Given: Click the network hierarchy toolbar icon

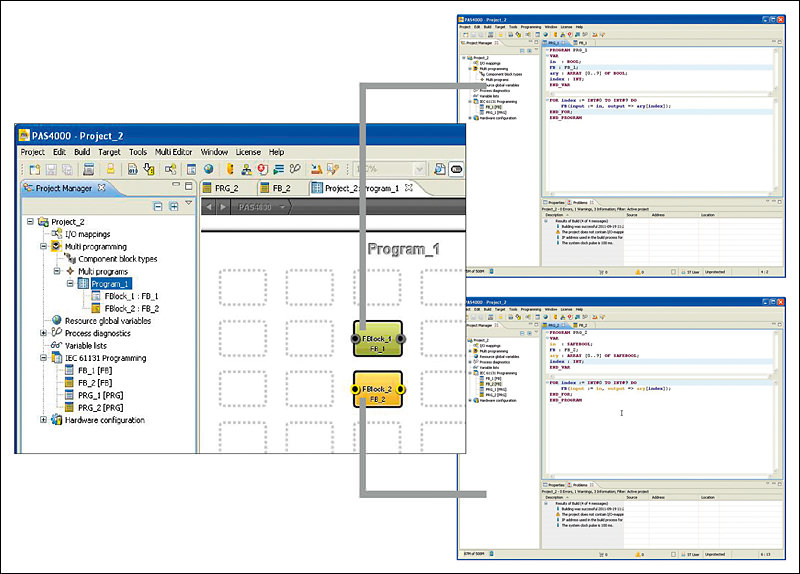Looking at the screenshot, I should [246, 169].
